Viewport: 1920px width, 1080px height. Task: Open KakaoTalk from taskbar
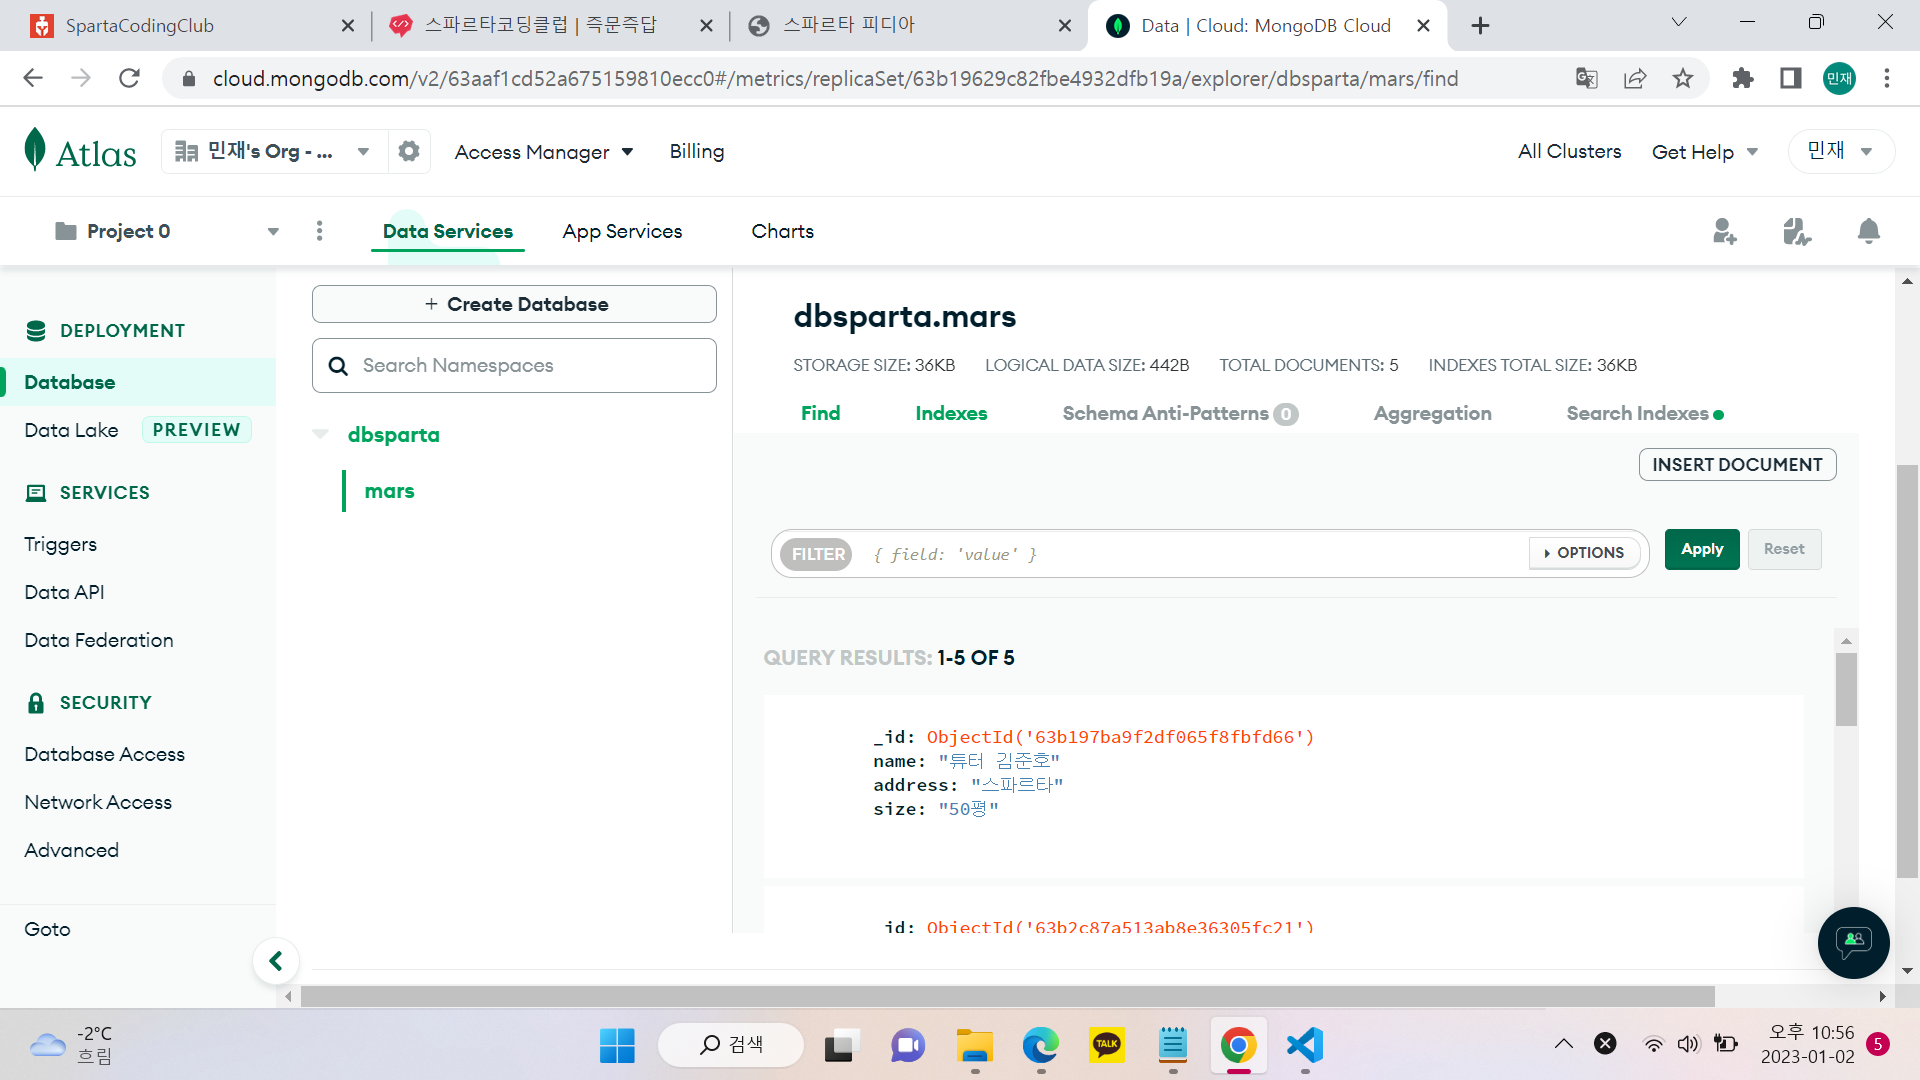coord(1107,1045)
